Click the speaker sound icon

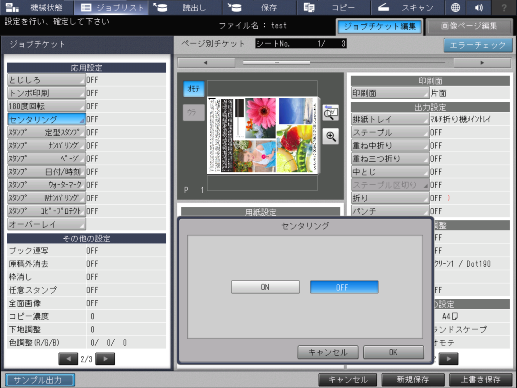click(x=479, y=7)
